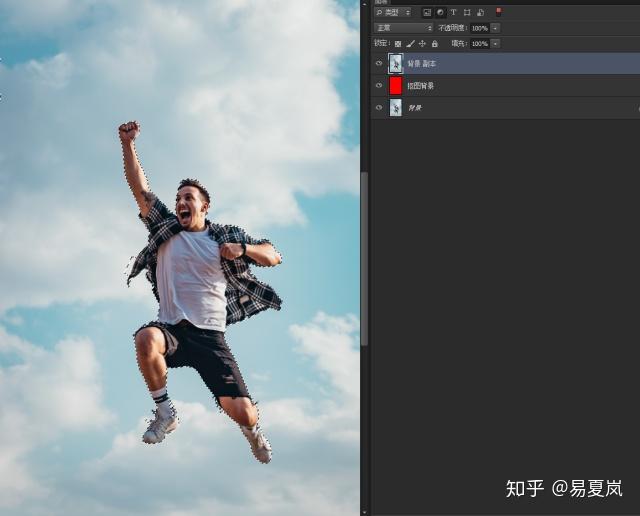This screenshot has height=516, width=640.
Task: Hide the 背景 副本 layer
Action: 379,63
